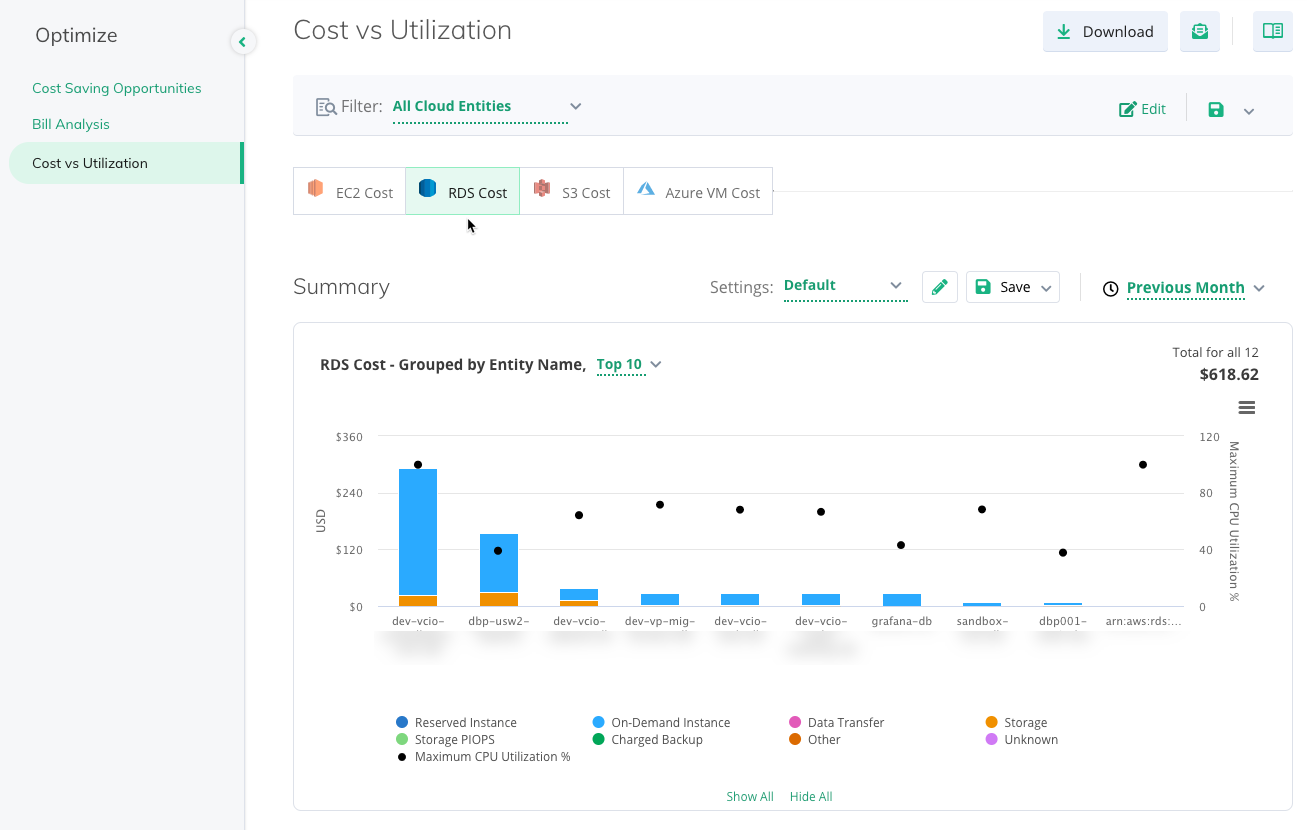Toggle Storage PIOPS legend series
The width and height of the screenshot is (1307, 830).
pos(445,739)
